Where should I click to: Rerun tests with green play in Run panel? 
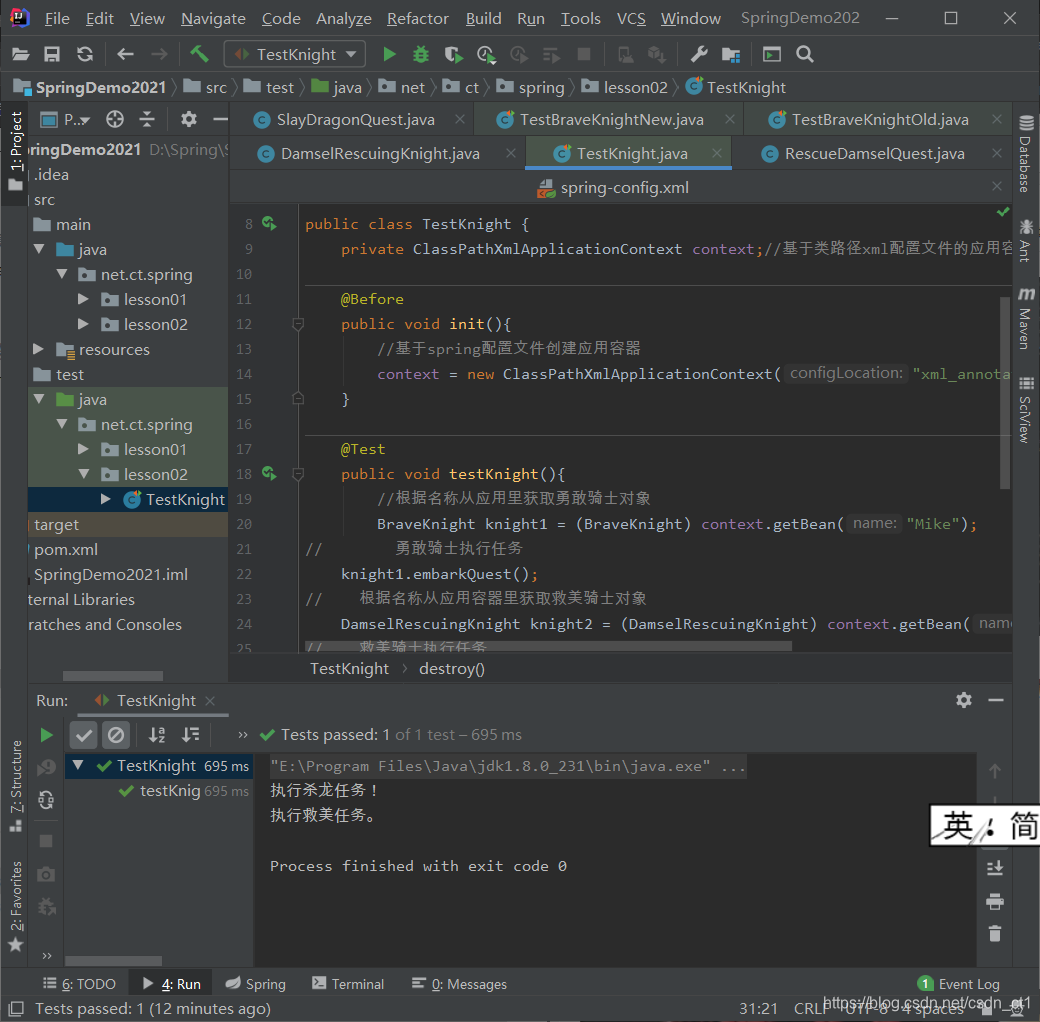pyautogui.click(x=46, y=735)
